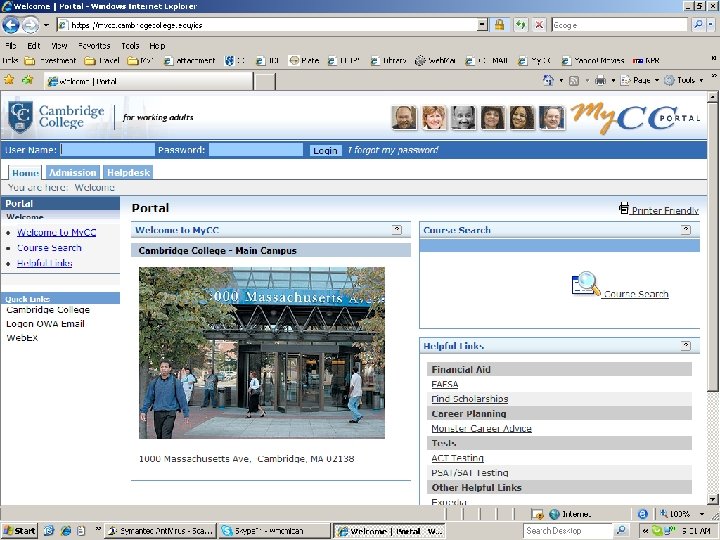Click help icon on Course Search panel
720x540 pixels.
point(686,230)
